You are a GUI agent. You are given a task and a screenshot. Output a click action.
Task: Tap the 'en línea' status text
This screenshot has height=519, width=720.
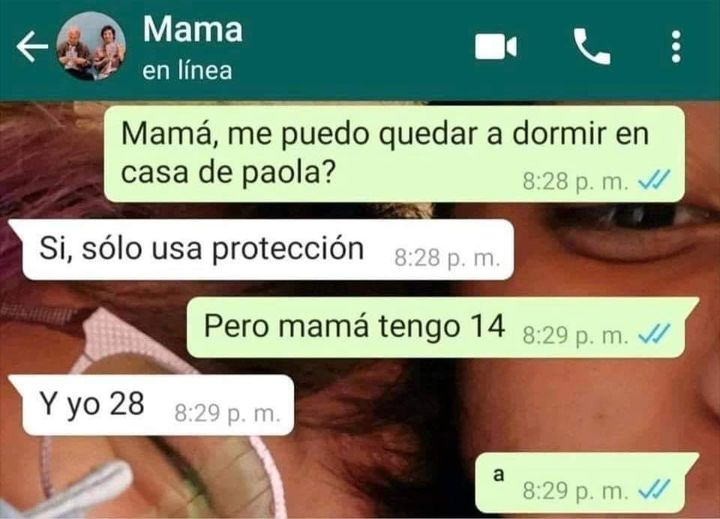tap(187, 71)
